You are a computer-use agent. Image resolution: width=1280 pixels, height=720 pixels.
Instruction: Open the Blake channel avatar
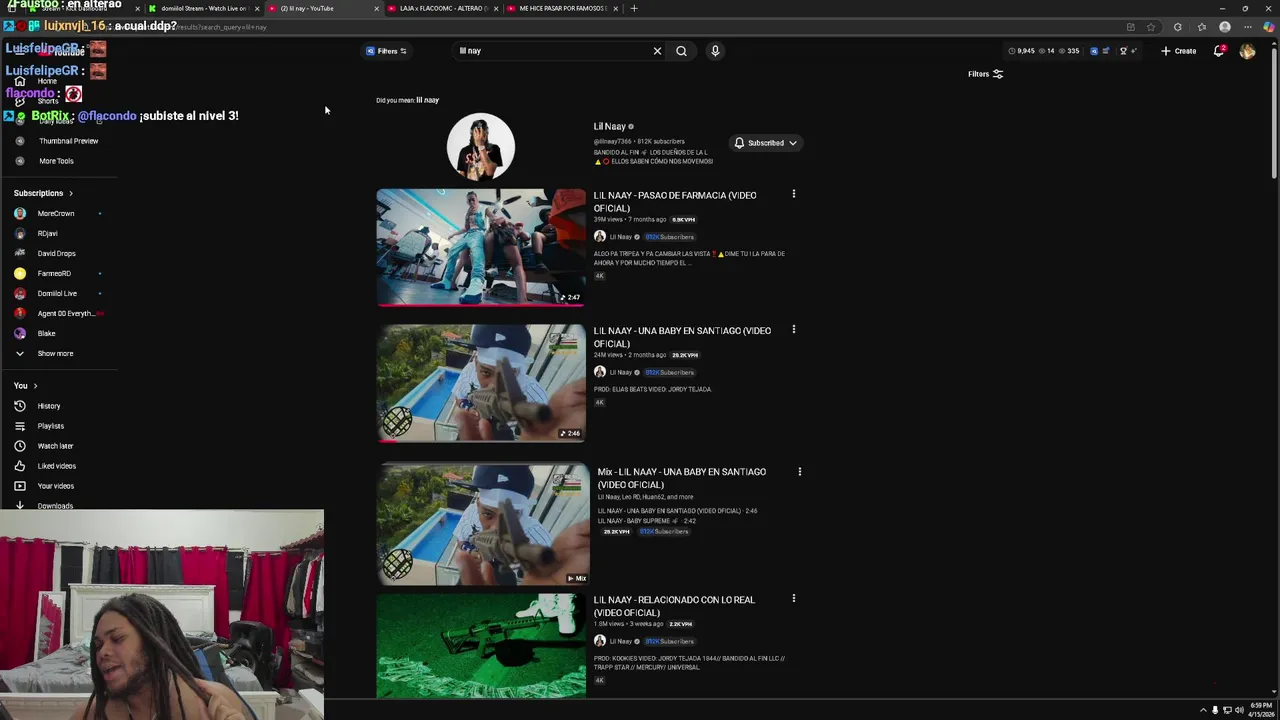[x=20, y=333]
